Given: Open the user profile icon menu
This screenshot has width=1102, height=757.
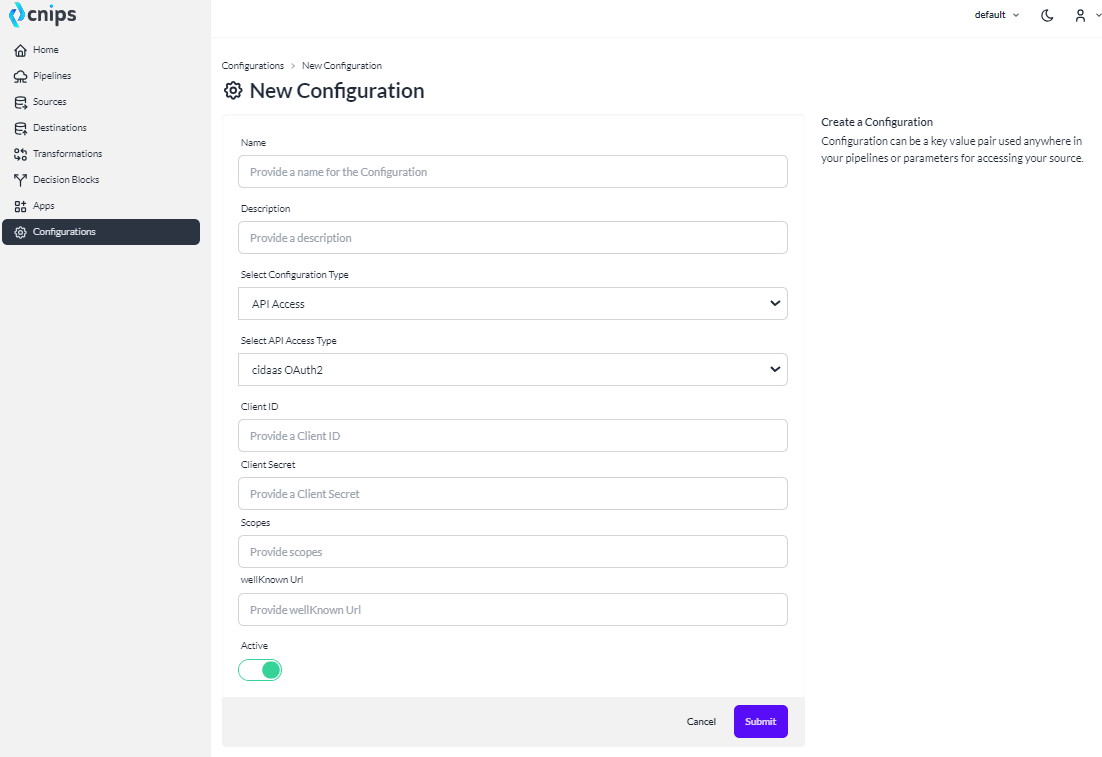Looking at the screenshot, I should pyautogui.click(x=1080, y=15).
